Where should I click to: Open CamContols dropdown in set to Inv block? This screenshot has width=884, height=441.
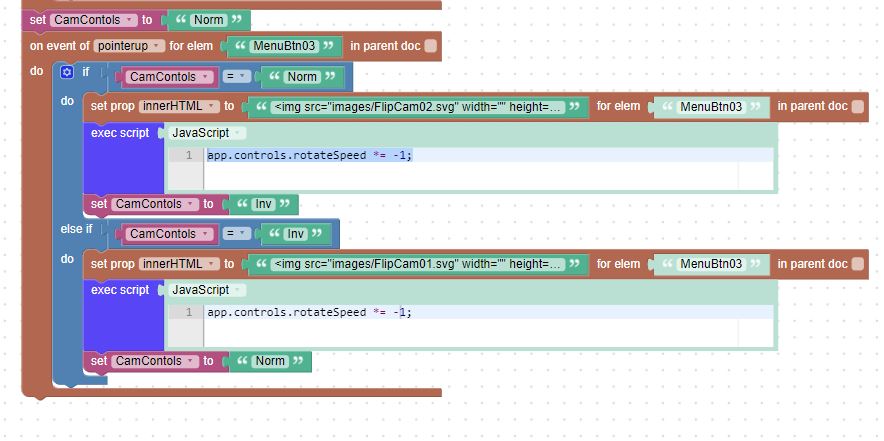pyautogui.click(x=155, y=204)
